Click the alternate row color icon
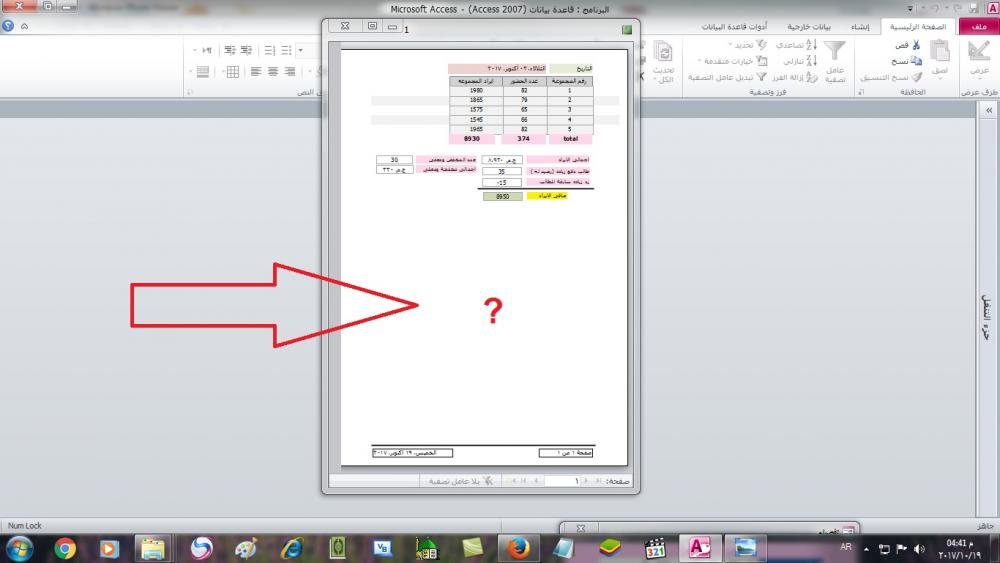 203,71
